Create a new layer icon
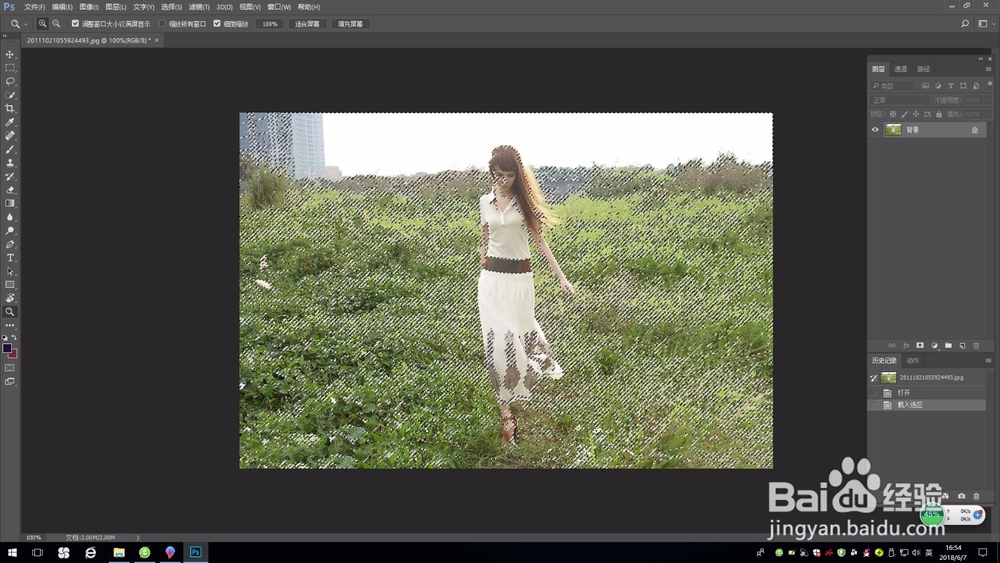 [962, 346]
